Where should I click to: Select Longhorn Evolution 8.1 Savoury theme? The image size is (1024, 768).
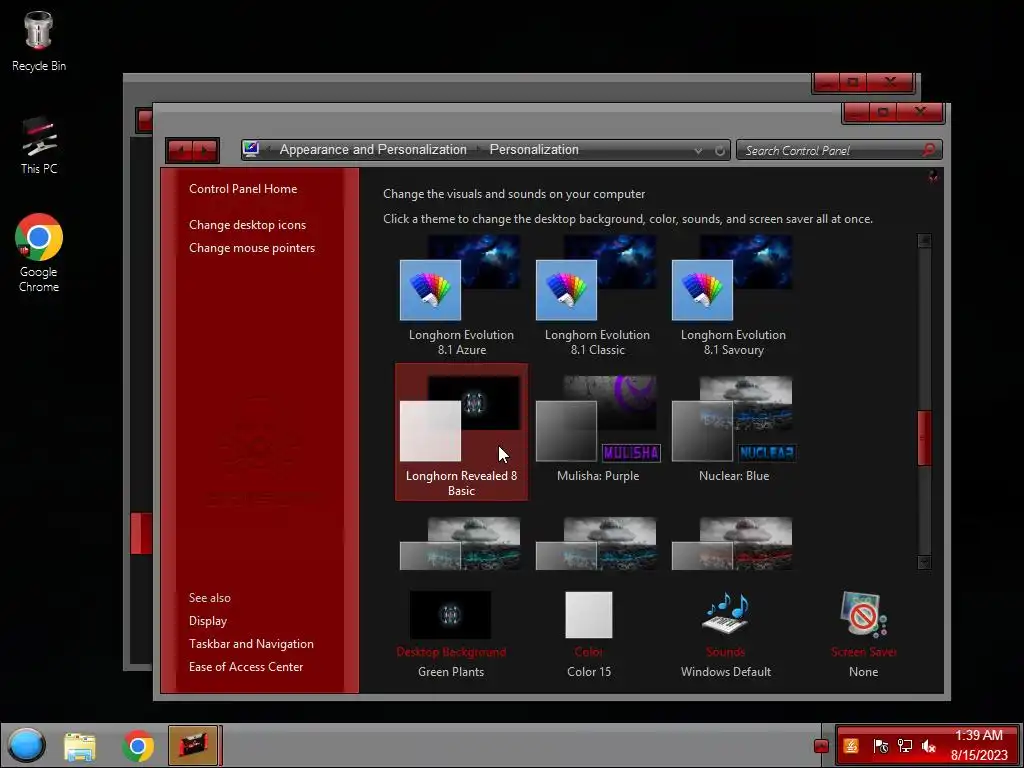click(733, 296)
